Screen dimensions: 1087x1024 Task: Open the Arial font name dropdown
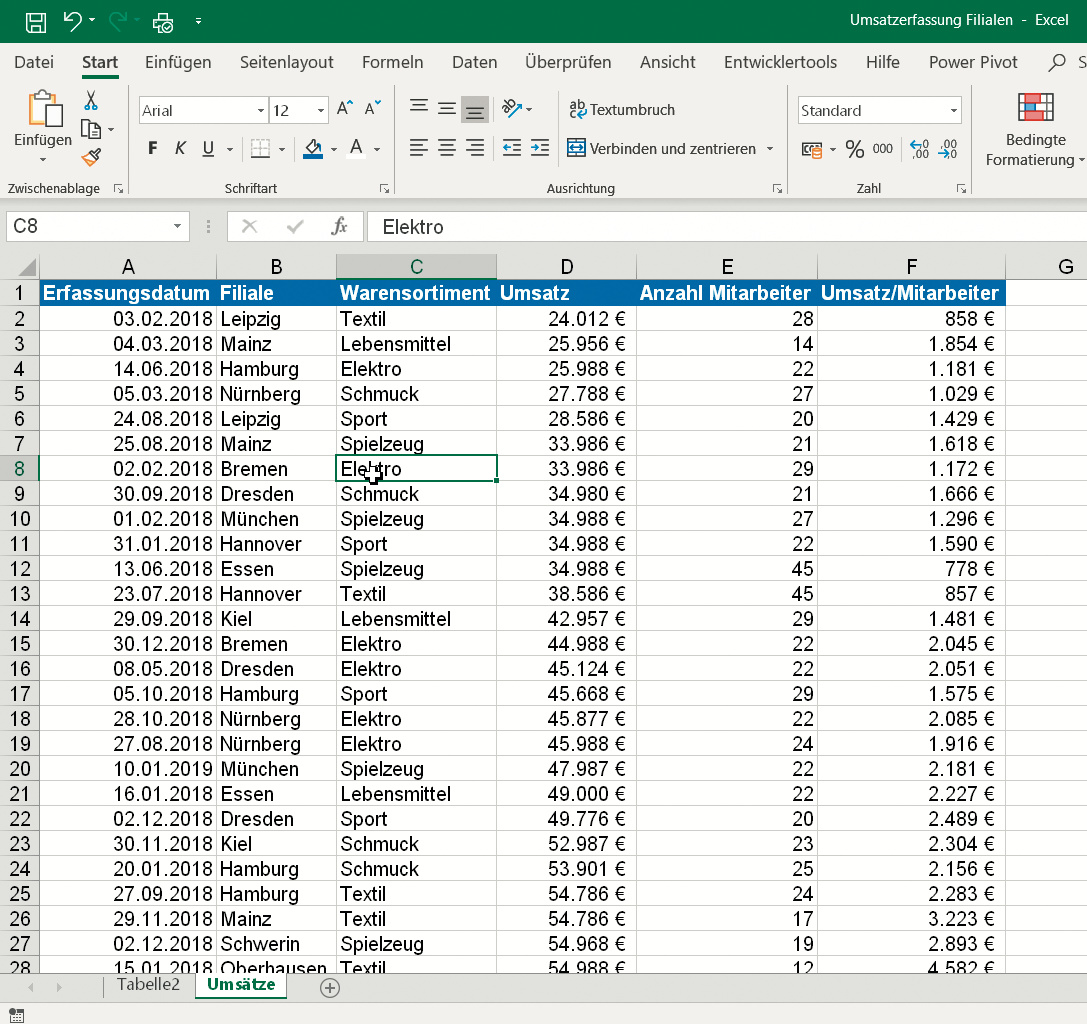coord(261,111)
